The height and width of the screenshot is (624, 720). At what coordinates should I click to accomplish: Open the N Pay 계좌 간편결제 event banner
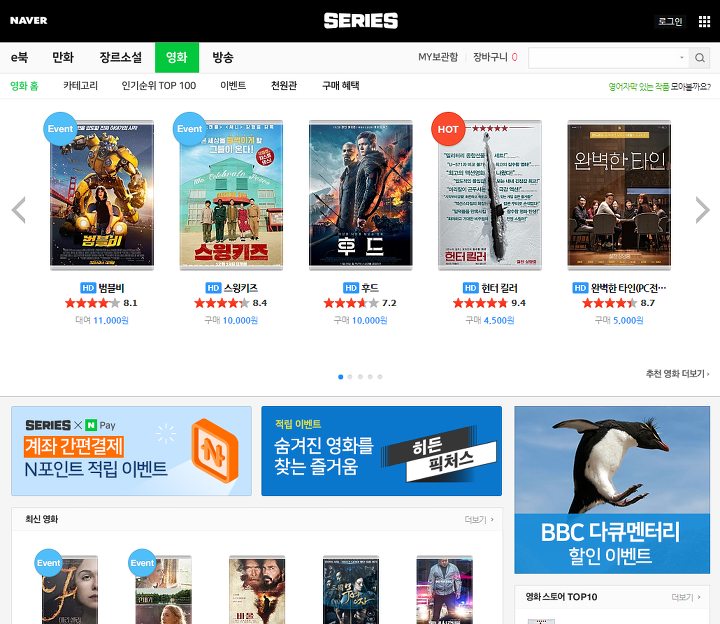coord(131,451)
